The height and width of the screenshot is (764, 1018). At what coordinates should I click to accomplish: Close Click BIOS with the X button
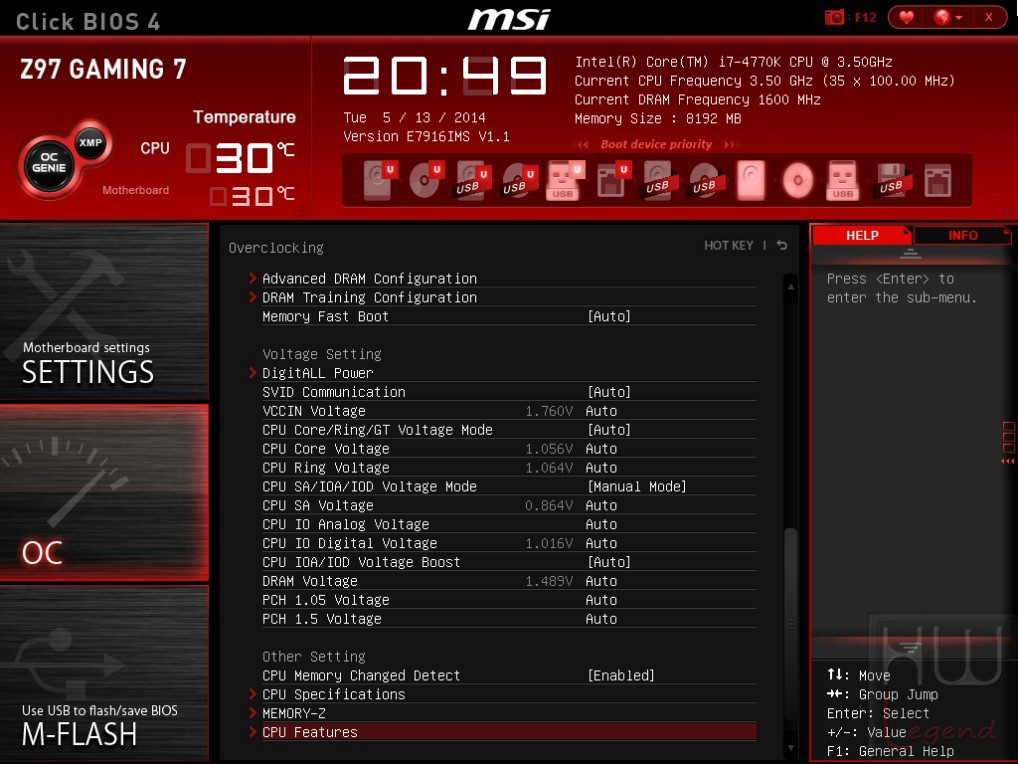pyautogui.click(x=989, y=17)
